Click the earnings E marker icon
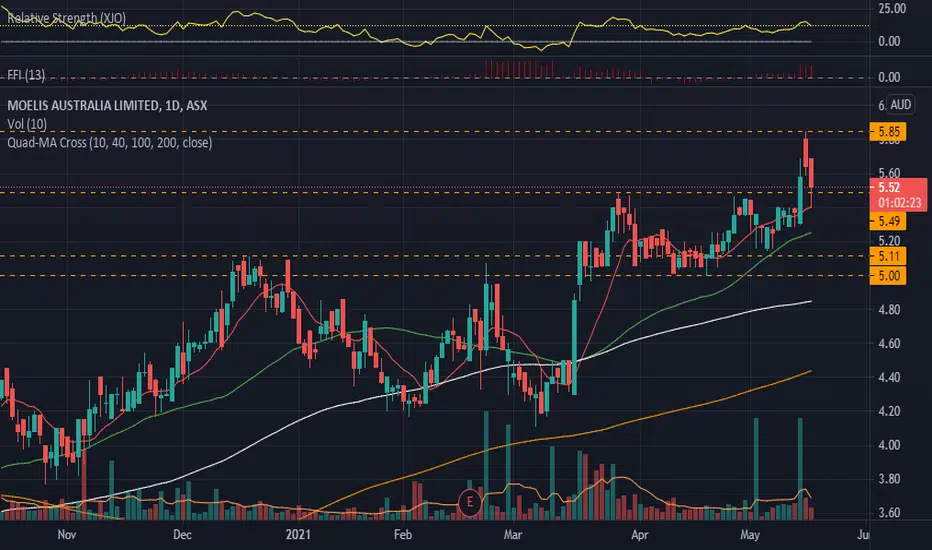This screenshot has height=550, width=932. click(x=470, y=502)
